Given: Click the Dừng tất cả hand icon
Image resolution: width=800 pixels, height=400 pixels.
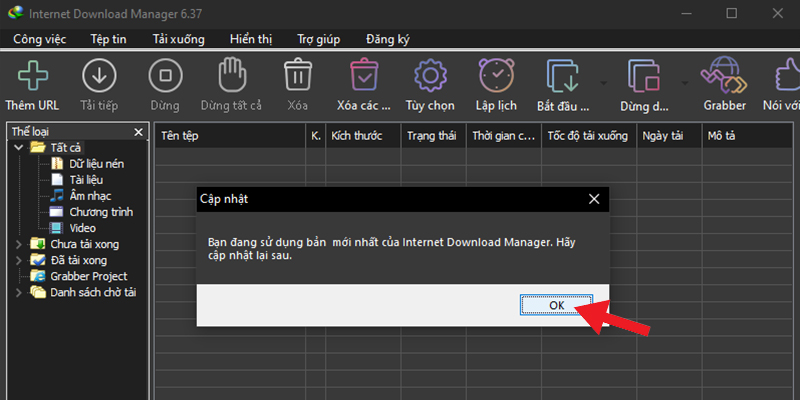Looking at the screenshot, I should coord(232,74).
